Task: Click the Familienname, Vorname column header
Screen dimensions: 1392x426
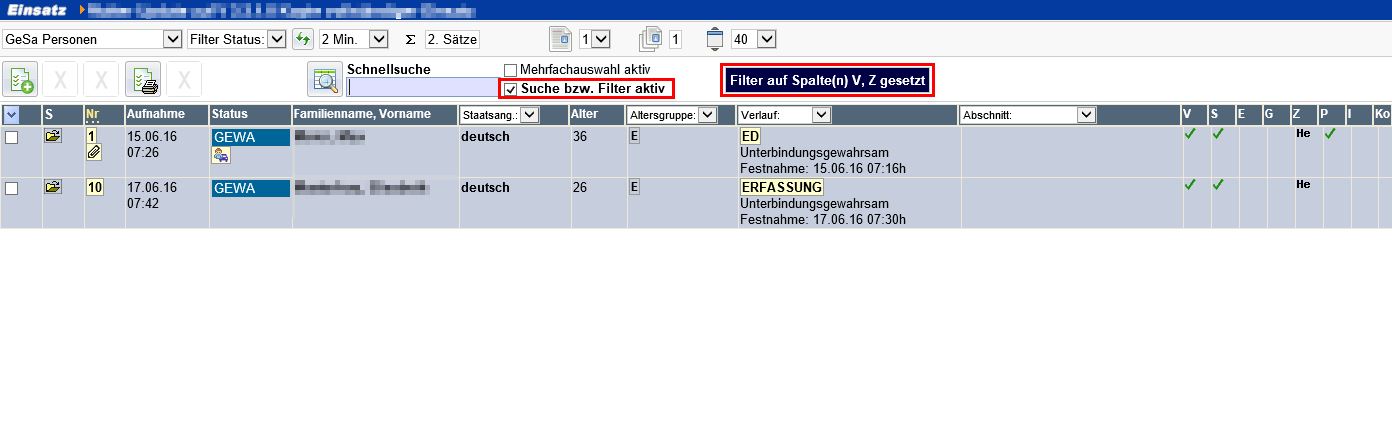Action: 362,114
